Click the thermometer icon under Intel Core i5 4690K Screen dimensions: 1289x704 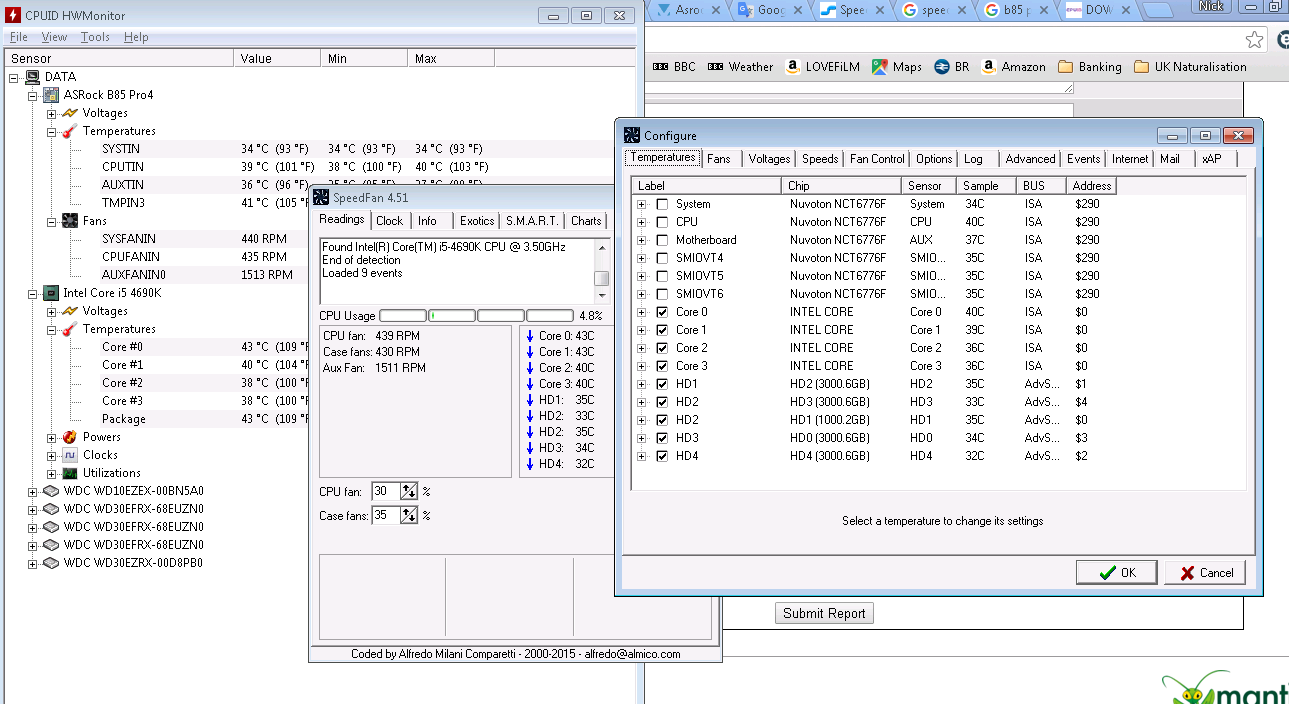click(x=70, y=329)
